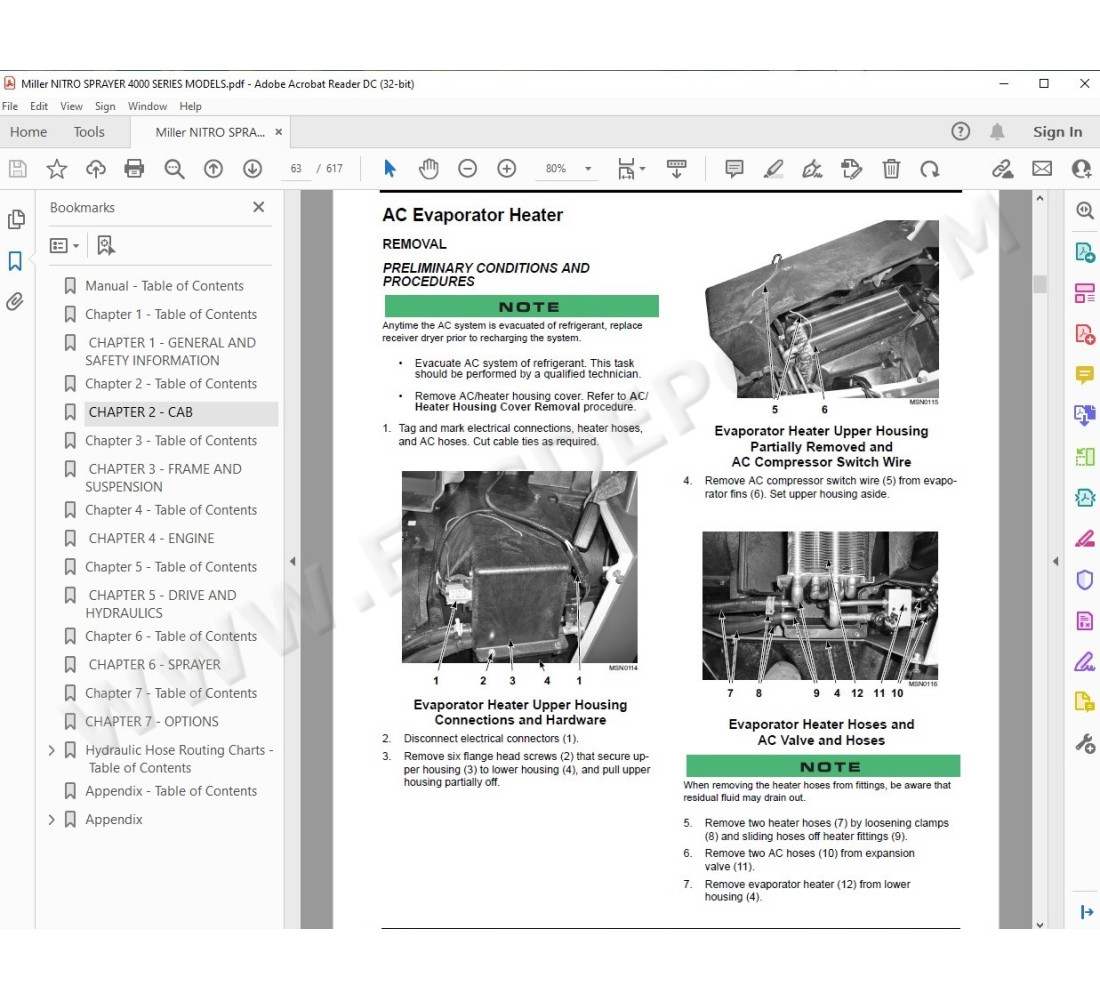Image resolution: width=1100 pixels, height=1000 pixels.
Task: Expand the Appendix bookmark
Action: 52,820
